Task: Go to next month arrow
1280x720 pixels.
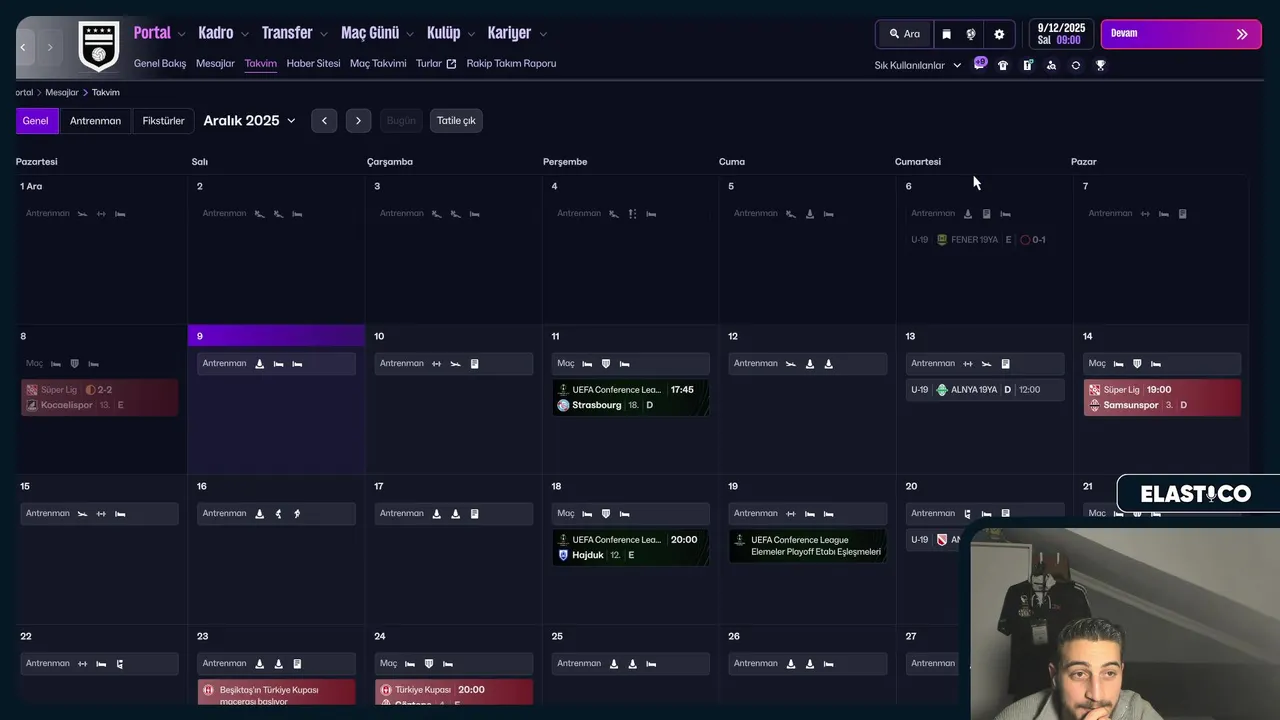Action: [358, 121]
